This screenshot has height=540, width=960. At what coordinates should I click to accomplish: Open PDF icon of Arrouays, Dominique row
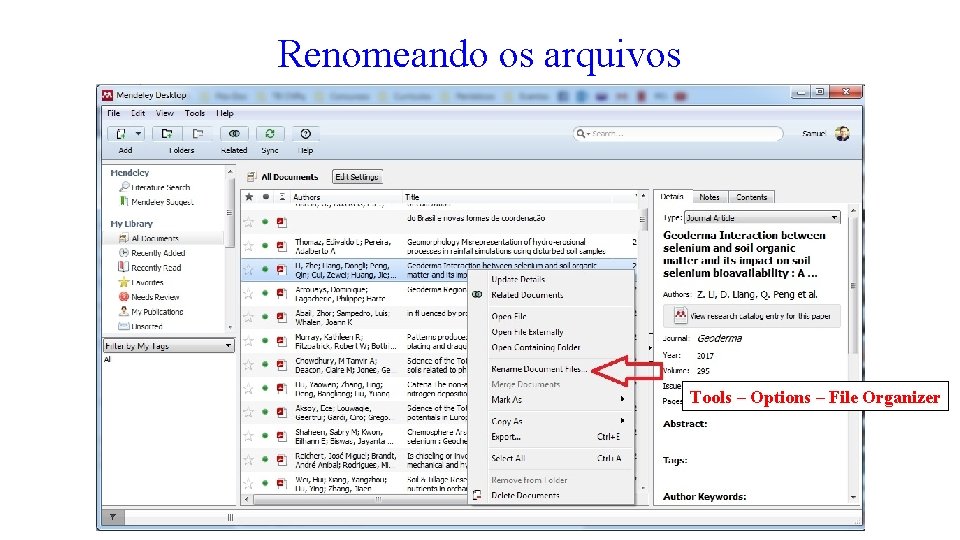pos(282,294)
